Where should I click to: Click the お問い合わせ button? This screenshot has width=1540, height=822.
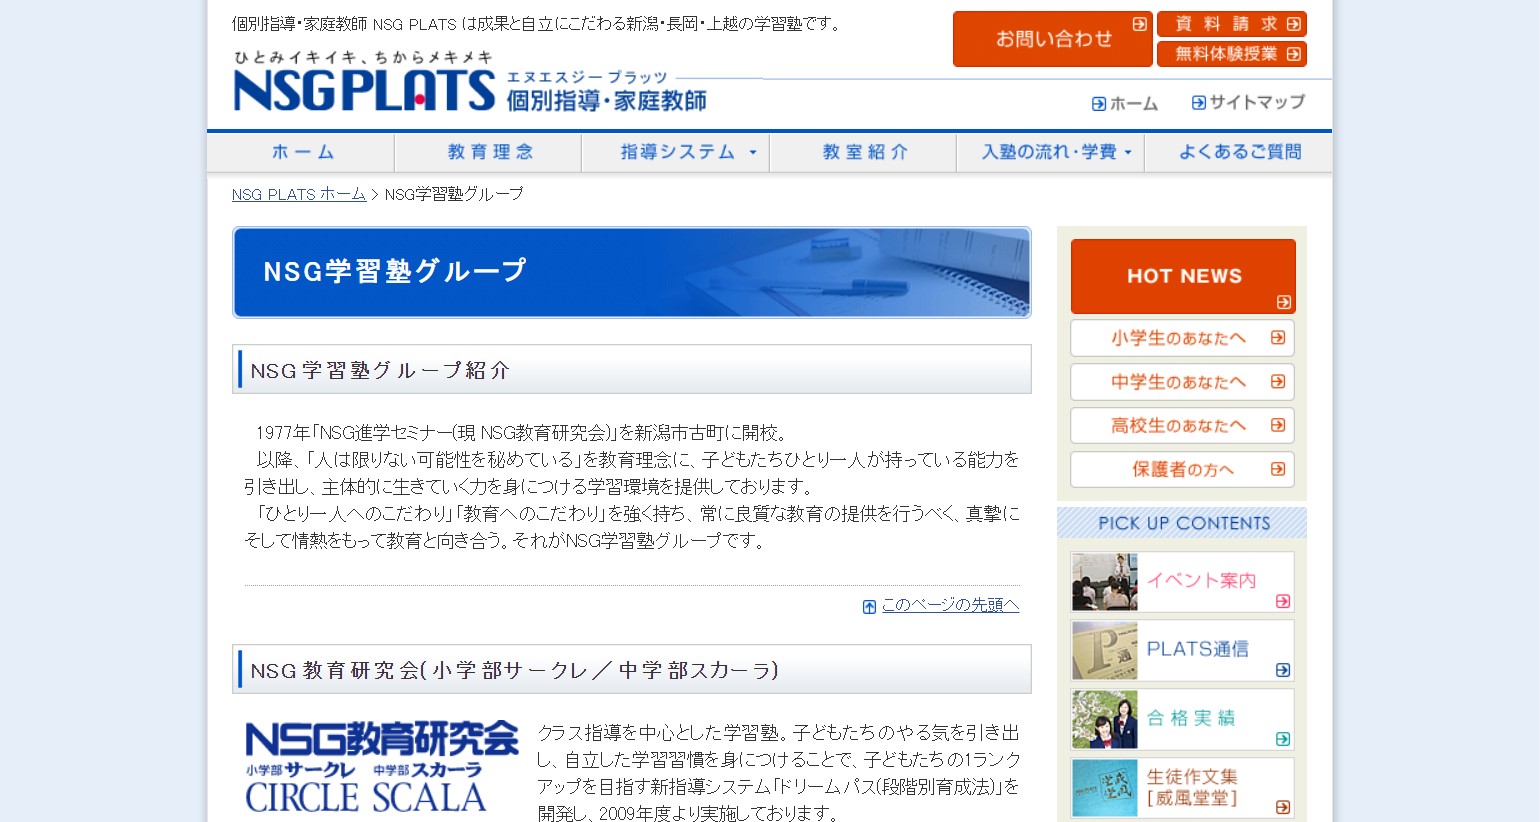pos(1053,39)
